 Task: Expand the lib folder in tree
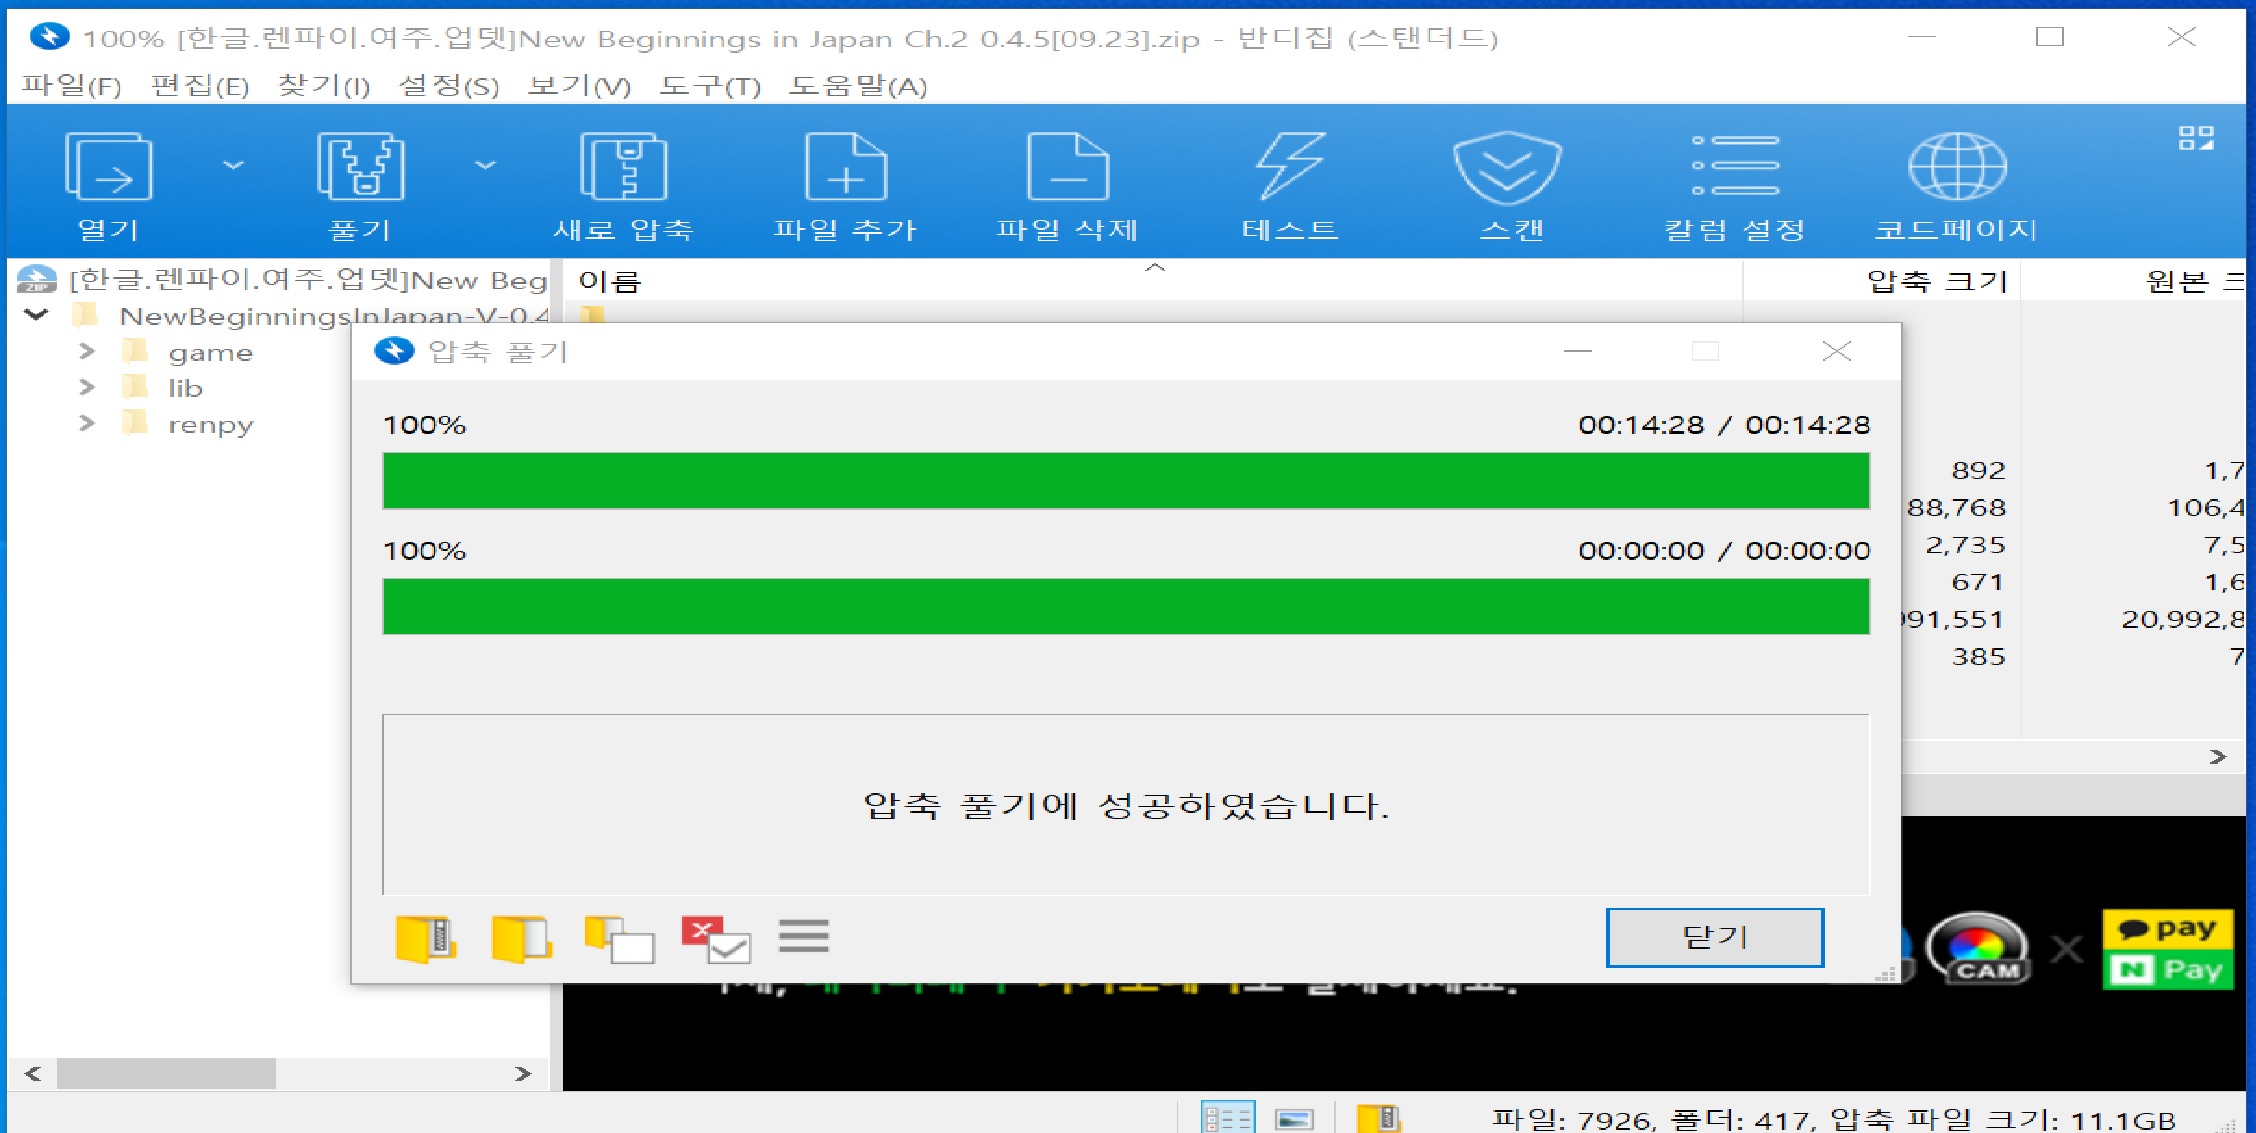coord(87,387)
